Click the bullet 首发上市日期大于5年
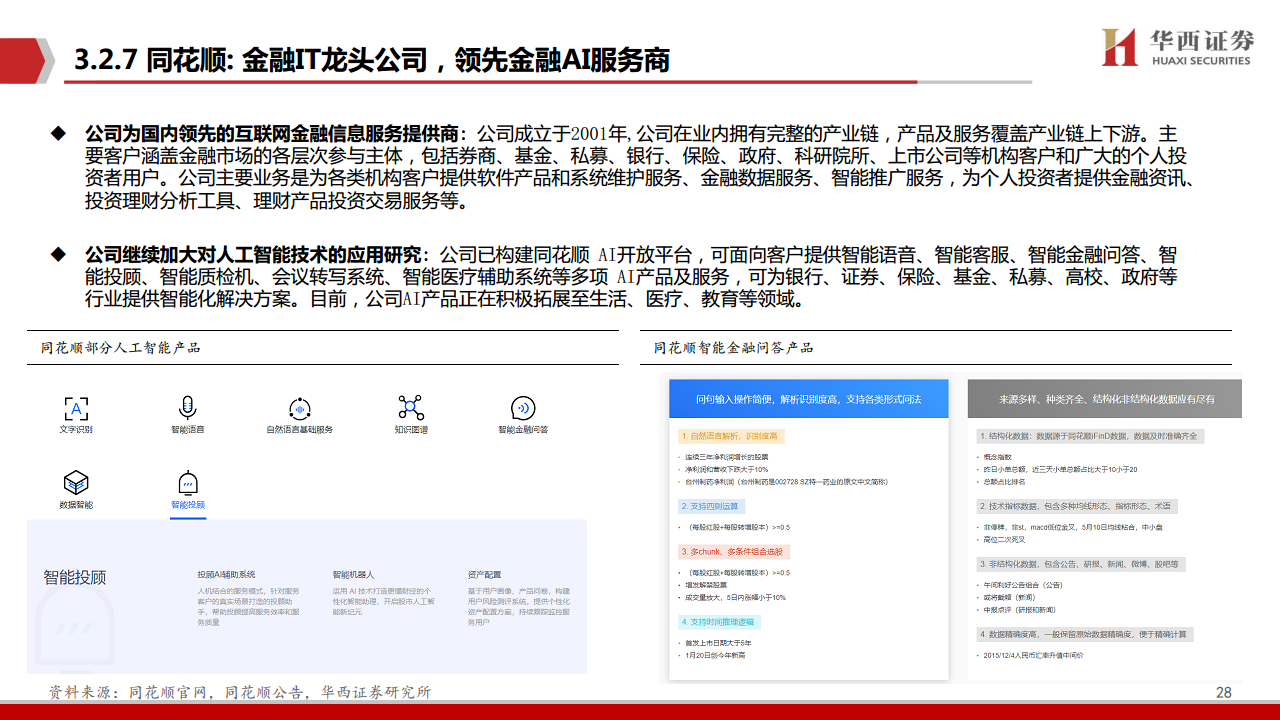Image resolution: width=1280 pixels, height=720 pixels. tap(718, 642)
